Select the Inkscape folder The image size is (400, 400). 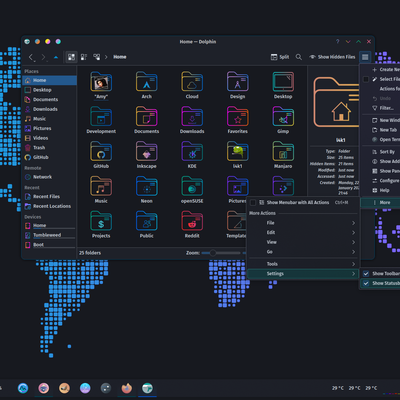point(146,155)
